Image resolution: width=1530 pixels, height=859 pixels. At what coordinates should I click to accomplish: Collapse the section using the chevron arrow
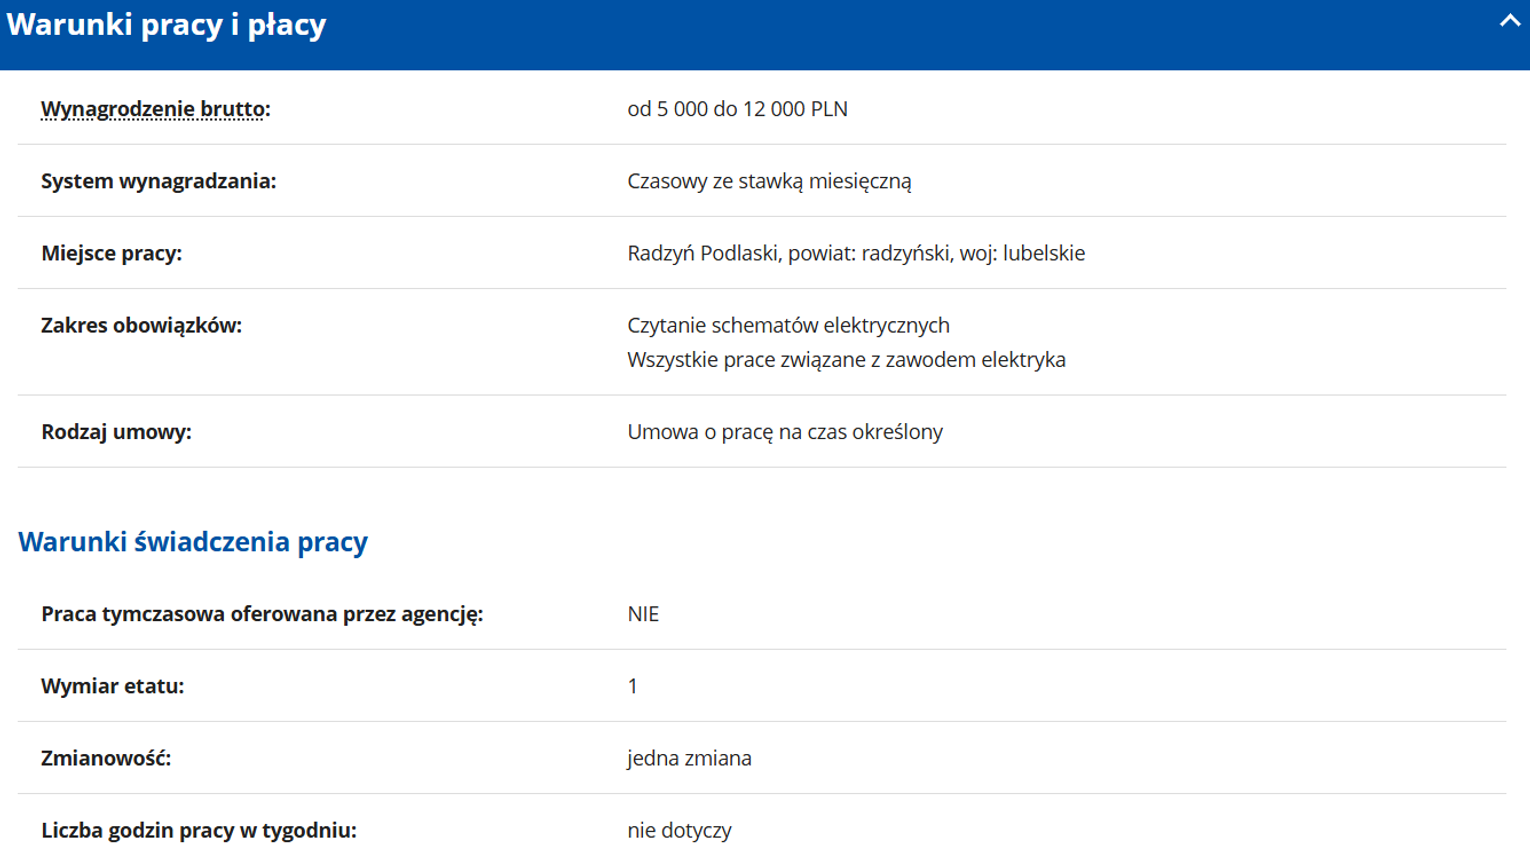pyautogui.click(x=1508, y=21)
